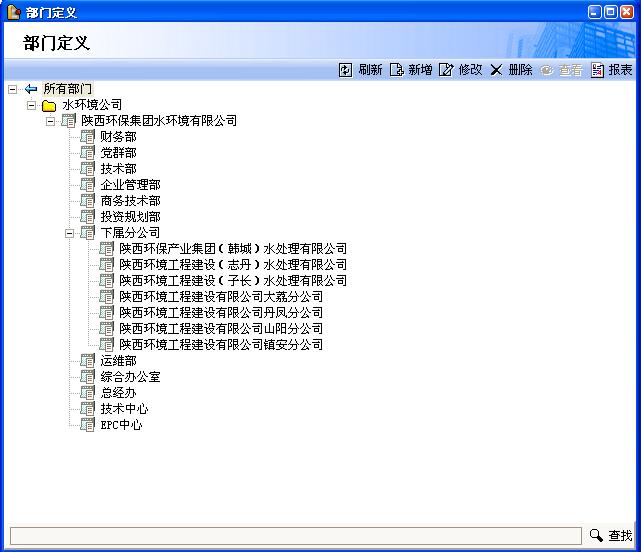Select the EPC中心 department

coord(121,425)
